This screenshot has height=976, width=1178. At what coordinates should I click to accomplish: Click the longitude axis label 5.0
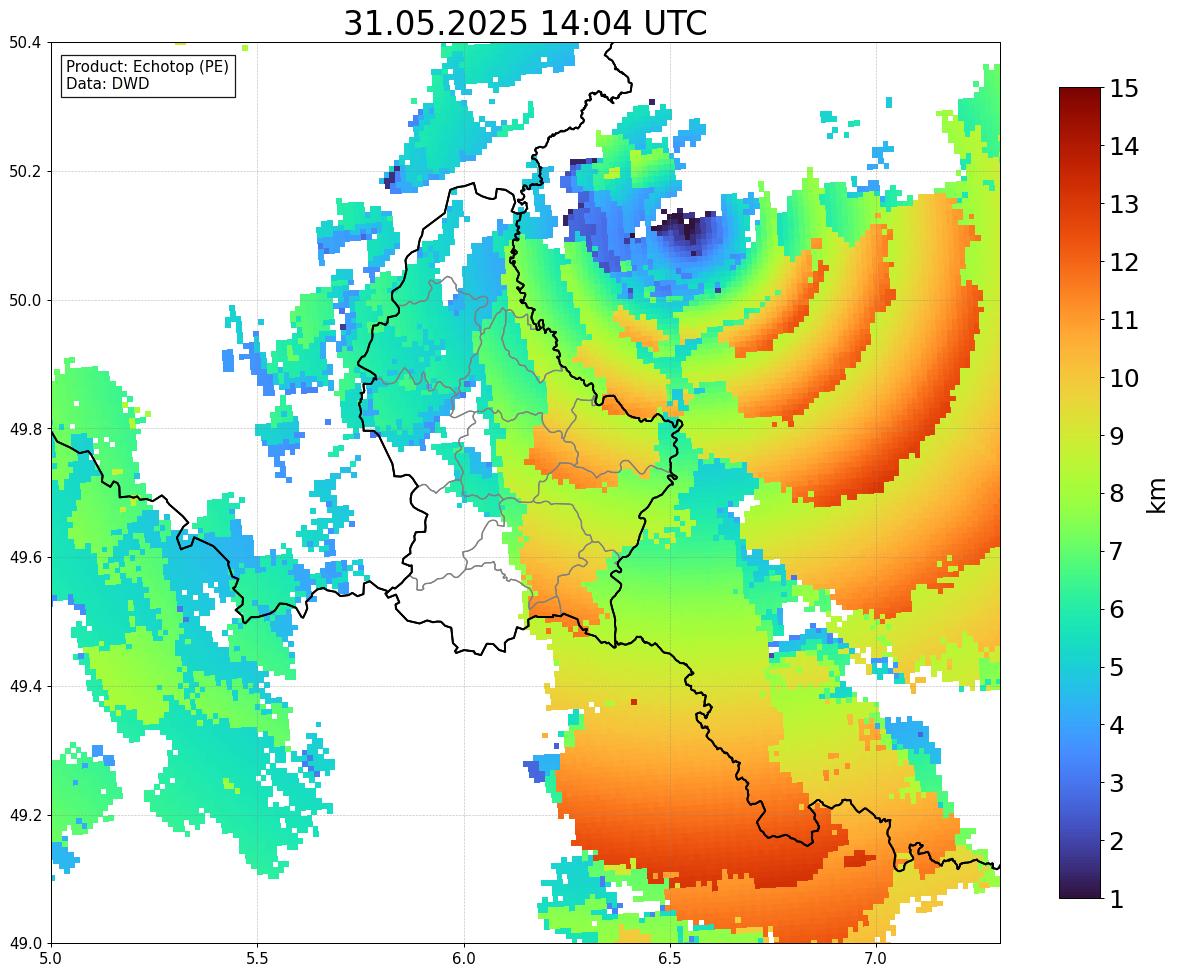click(x=51, y=959)
